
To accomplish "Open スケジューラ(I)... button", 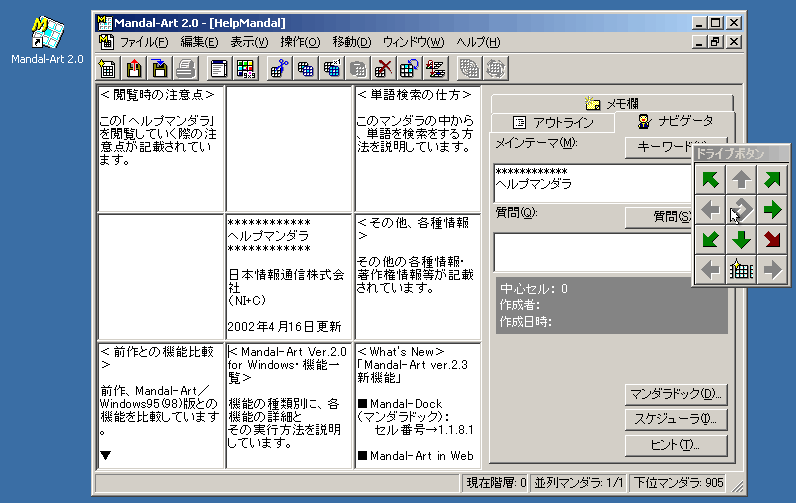I will (x=676, y=420).
